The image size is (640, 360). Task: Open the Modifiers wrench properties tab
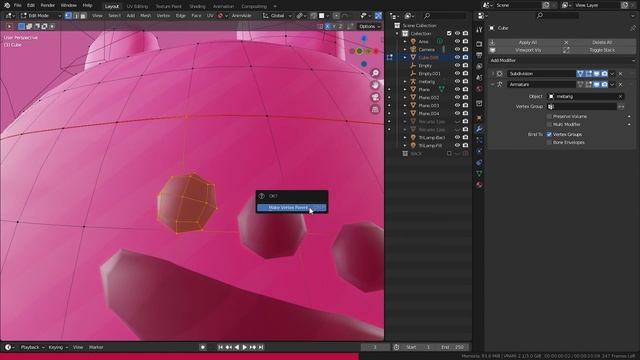[x=479, y=129]
